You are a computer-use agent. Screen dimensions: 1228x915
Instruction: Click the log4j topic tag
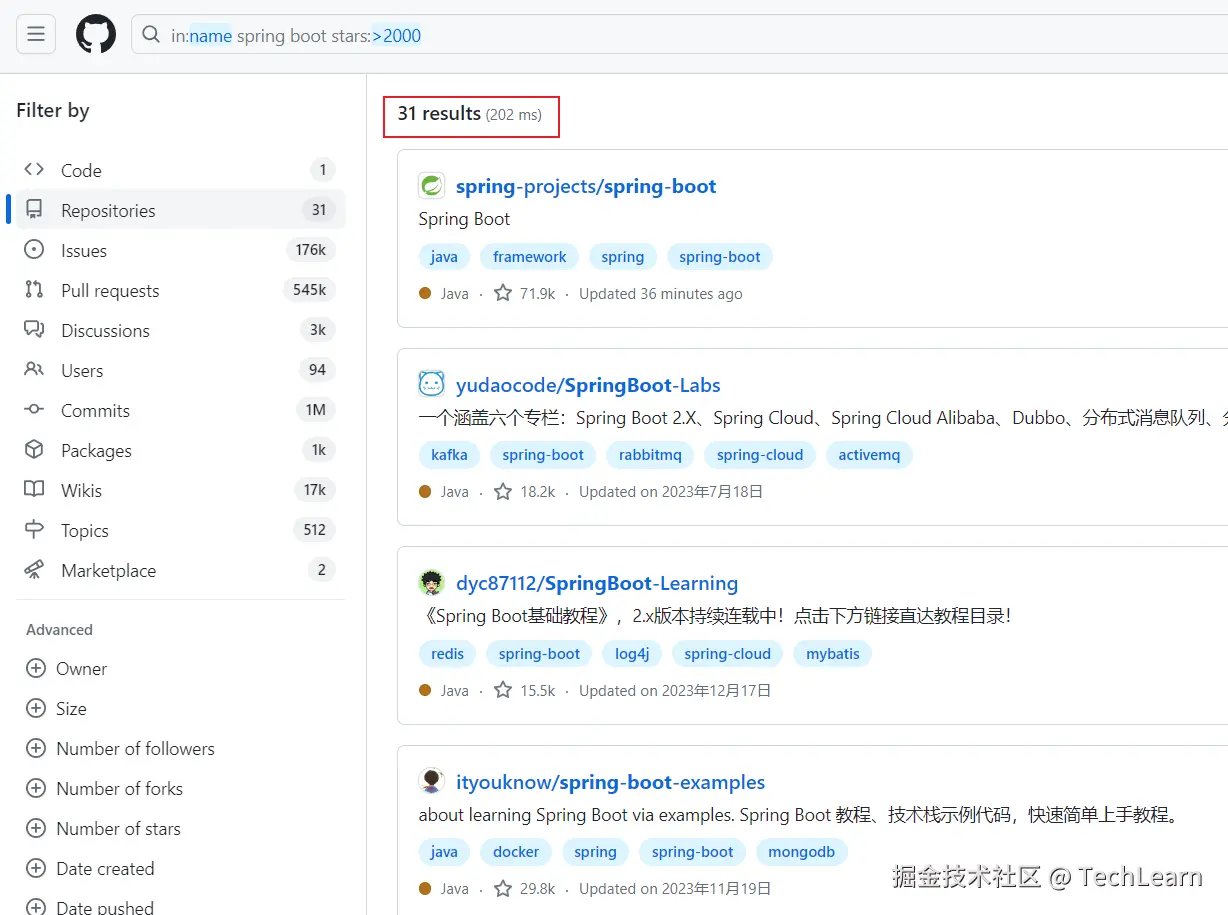tap(632, 654)
